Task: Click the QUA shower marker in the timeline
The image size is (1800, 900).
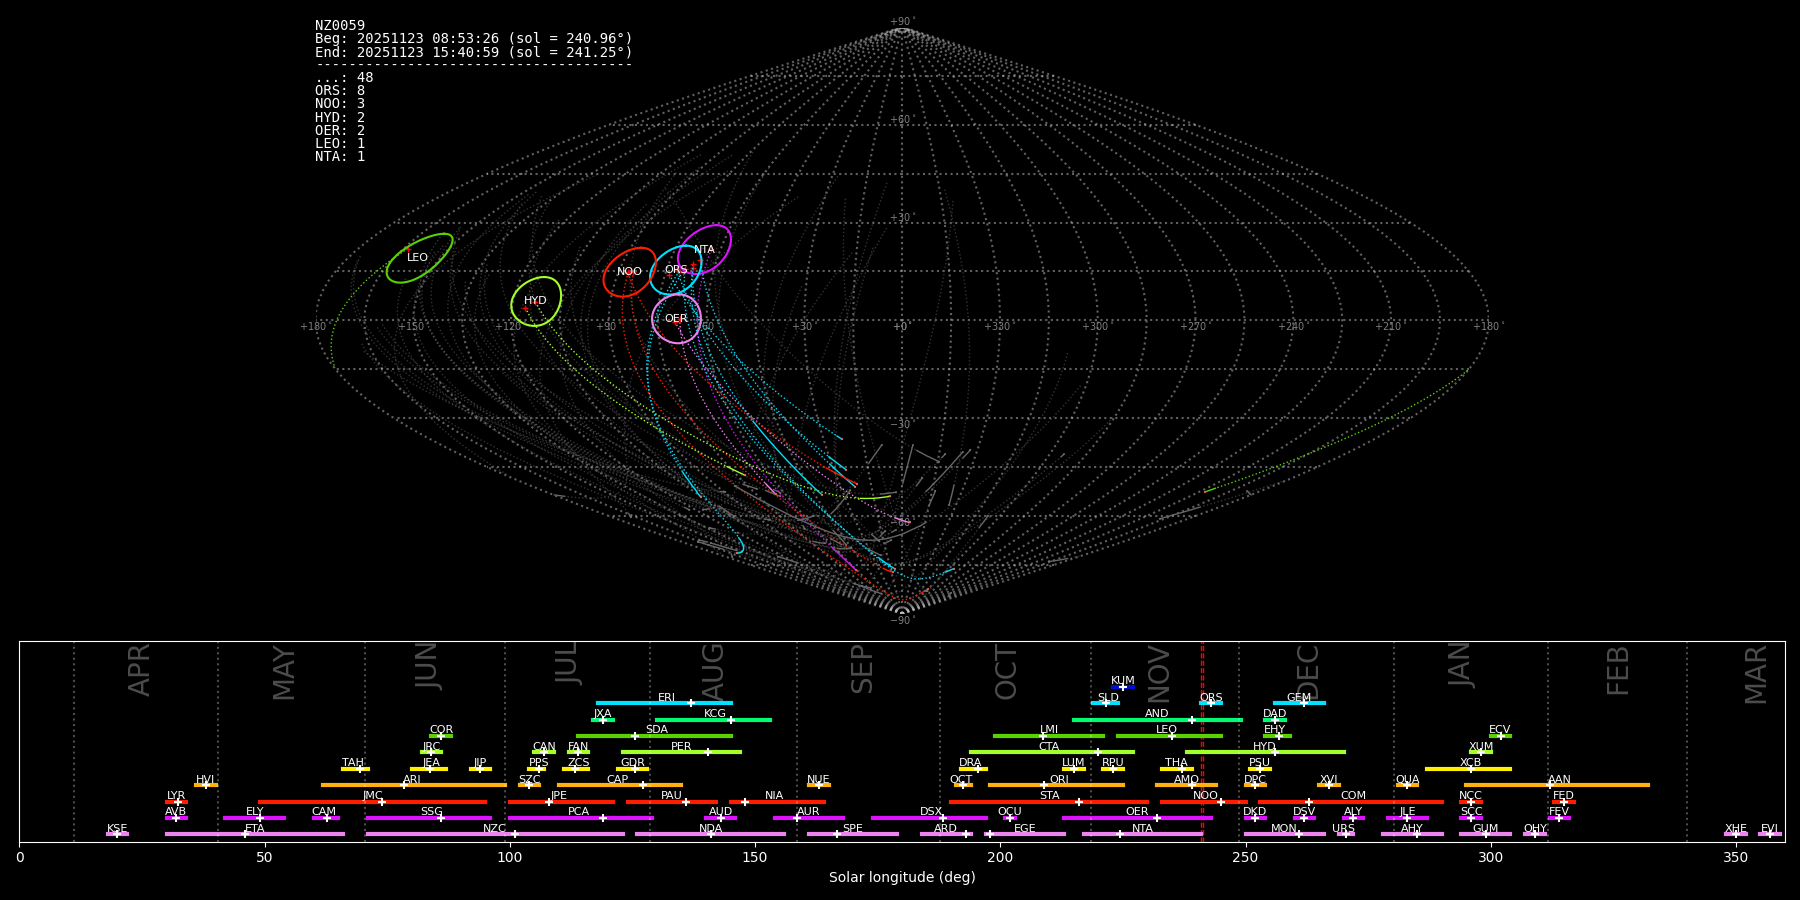Action: point(1407,785)
